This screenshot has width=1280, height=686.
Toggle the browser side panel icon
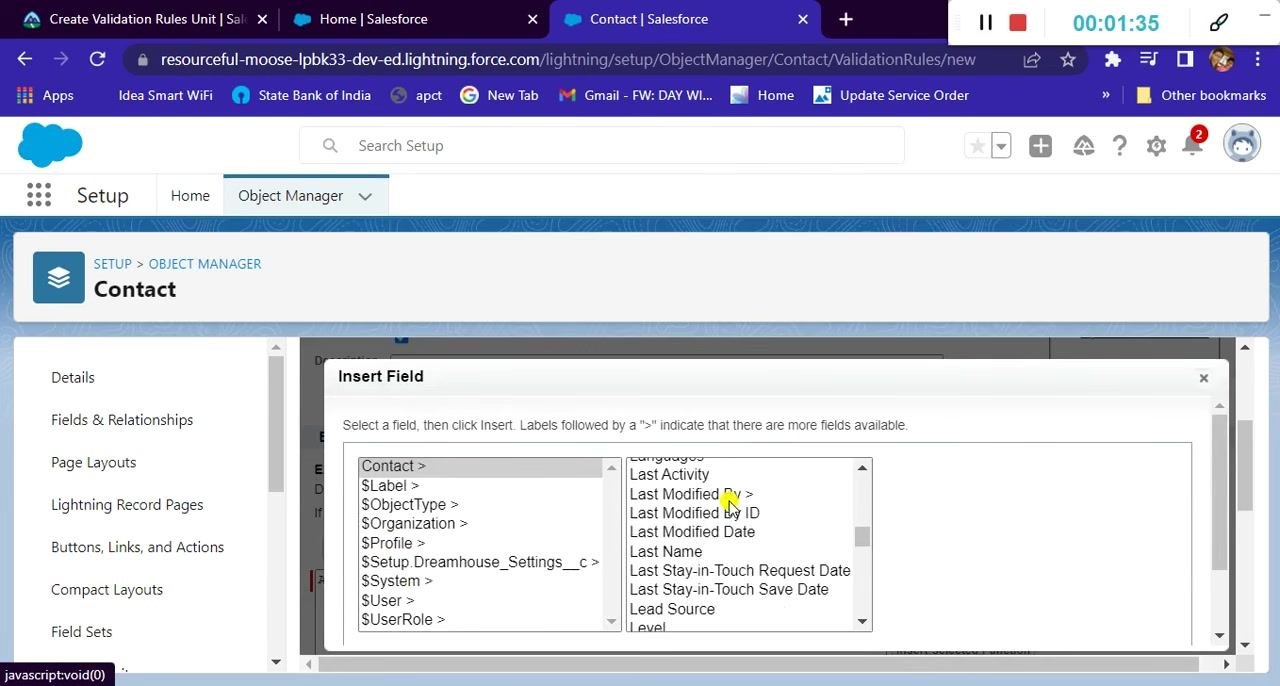point(1185,59)
